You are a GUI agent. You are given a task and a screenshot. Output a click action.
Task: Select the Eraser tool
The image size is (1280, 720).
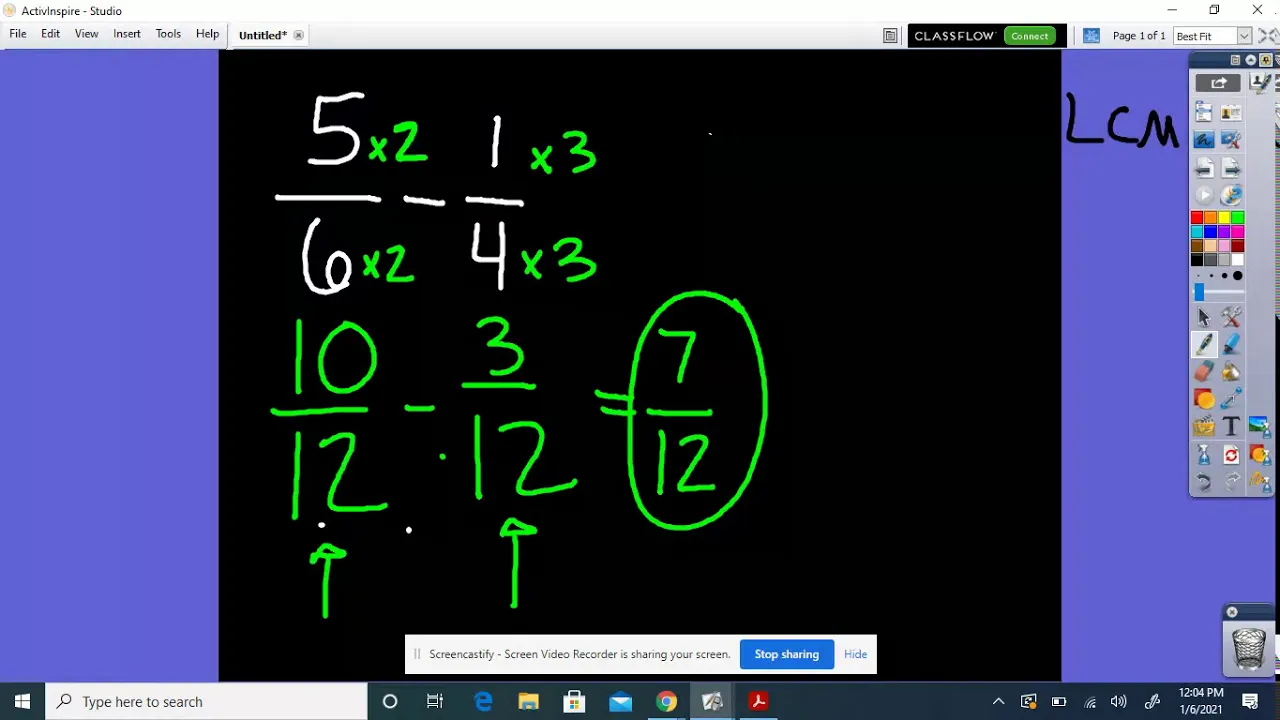coord(1204,372)
